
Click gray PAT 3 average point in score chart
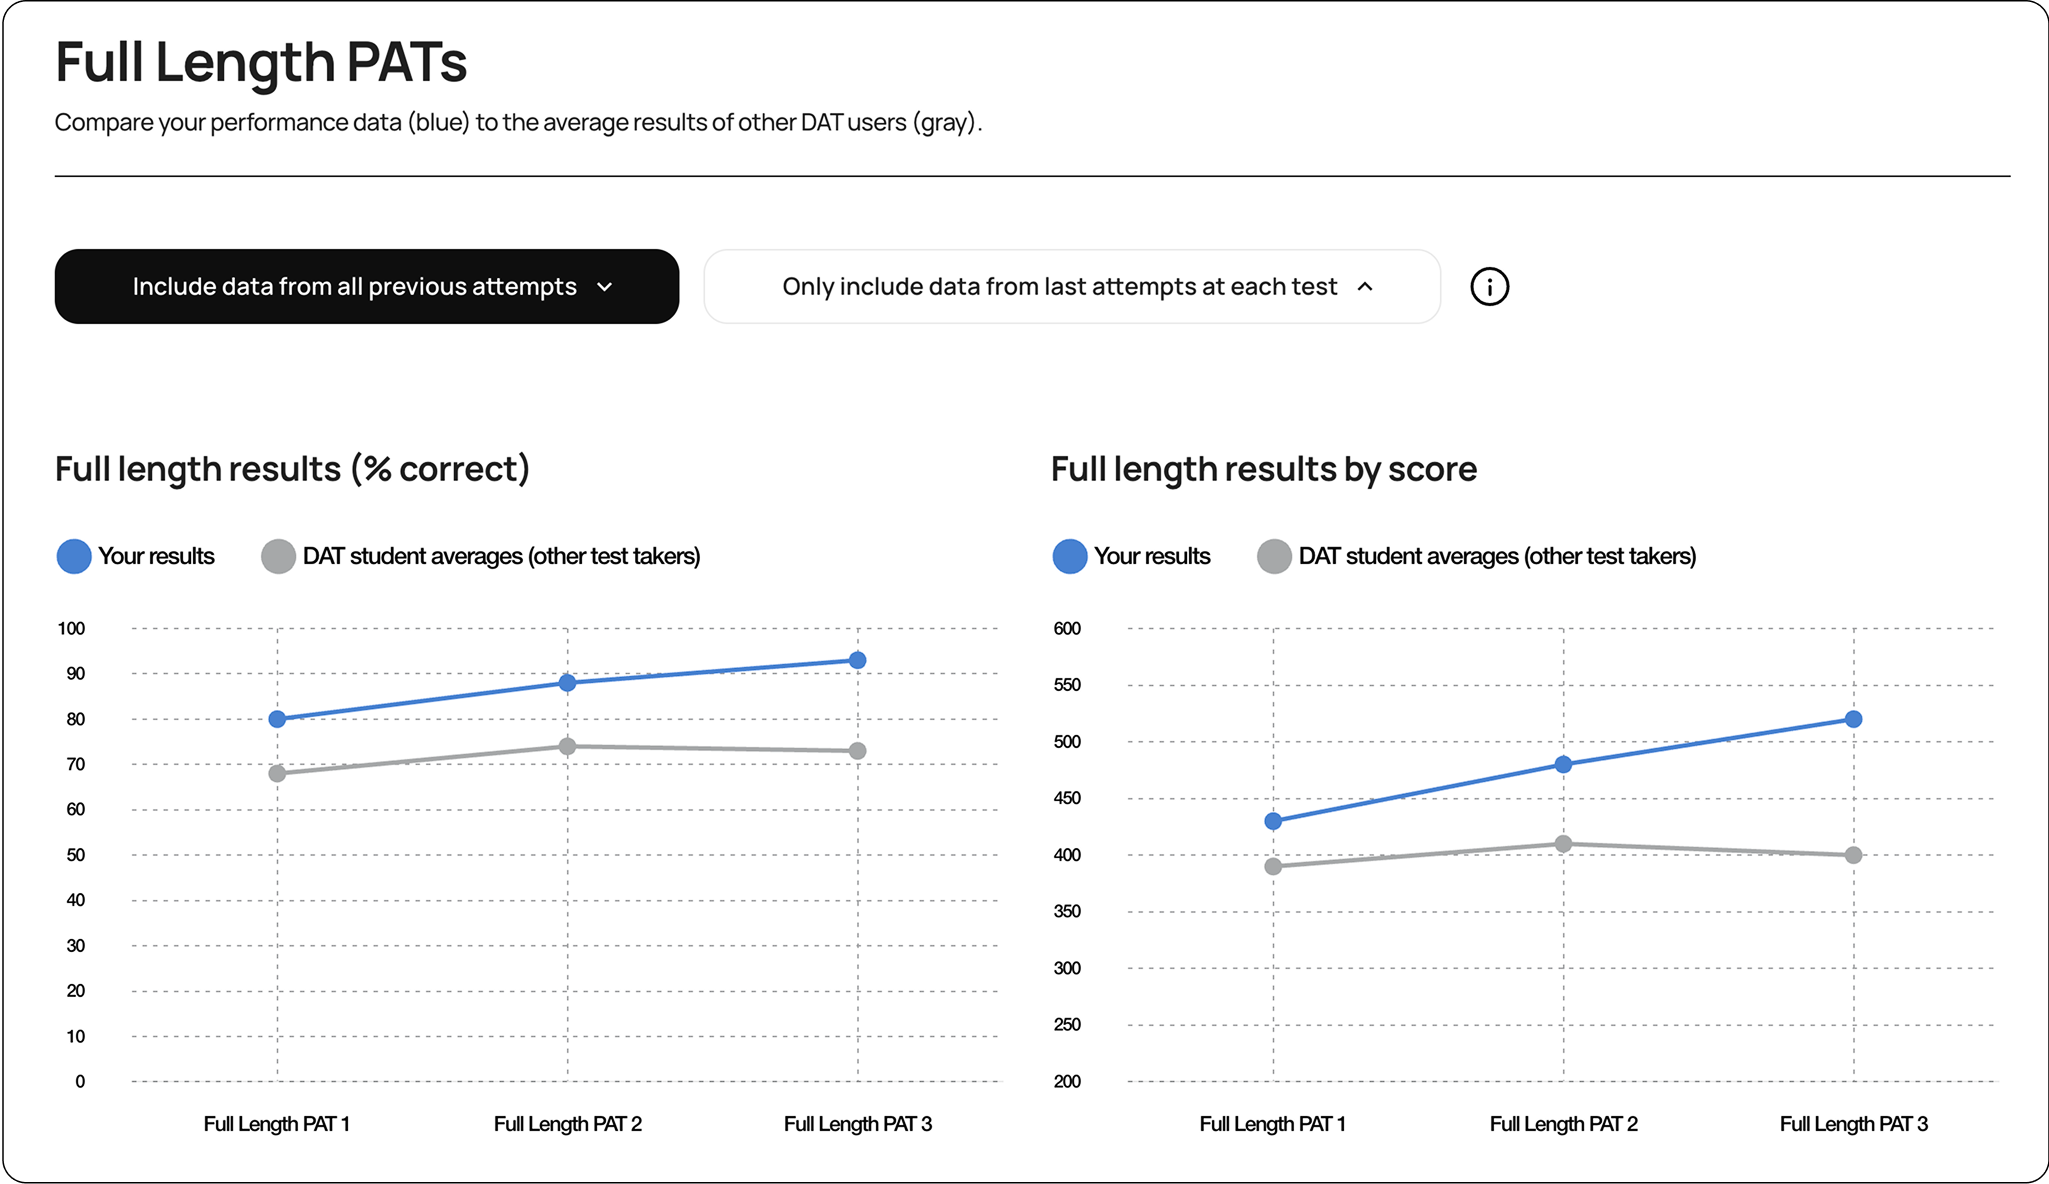click(1853, 855)
